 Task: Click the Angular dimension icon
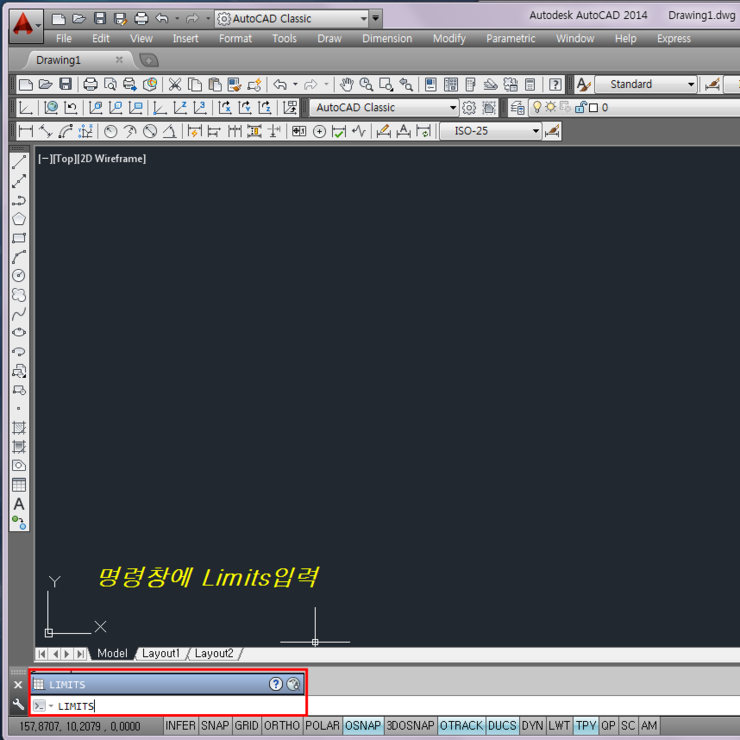pyautogui.click(x=170, y=131)
